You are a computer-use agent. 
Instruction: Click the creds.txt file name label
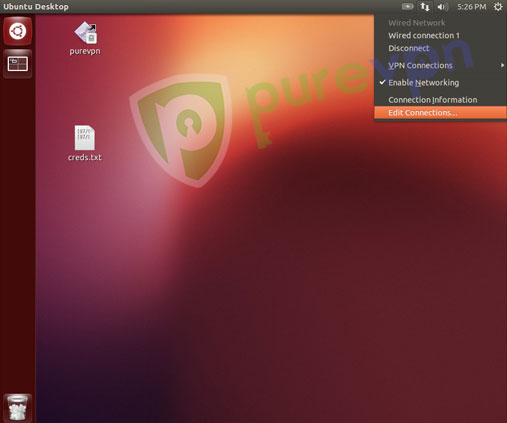[x=85, y=157]
